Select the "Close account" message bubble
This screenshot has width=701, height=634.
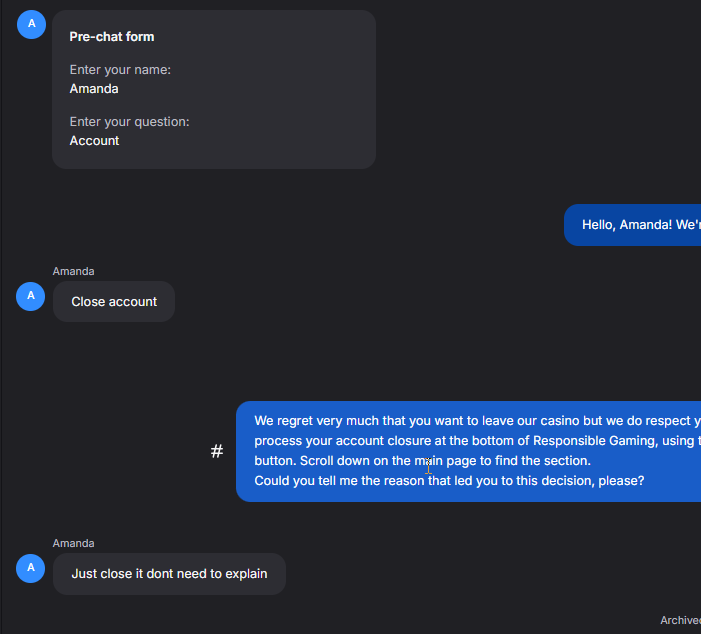tap(114, 302)
